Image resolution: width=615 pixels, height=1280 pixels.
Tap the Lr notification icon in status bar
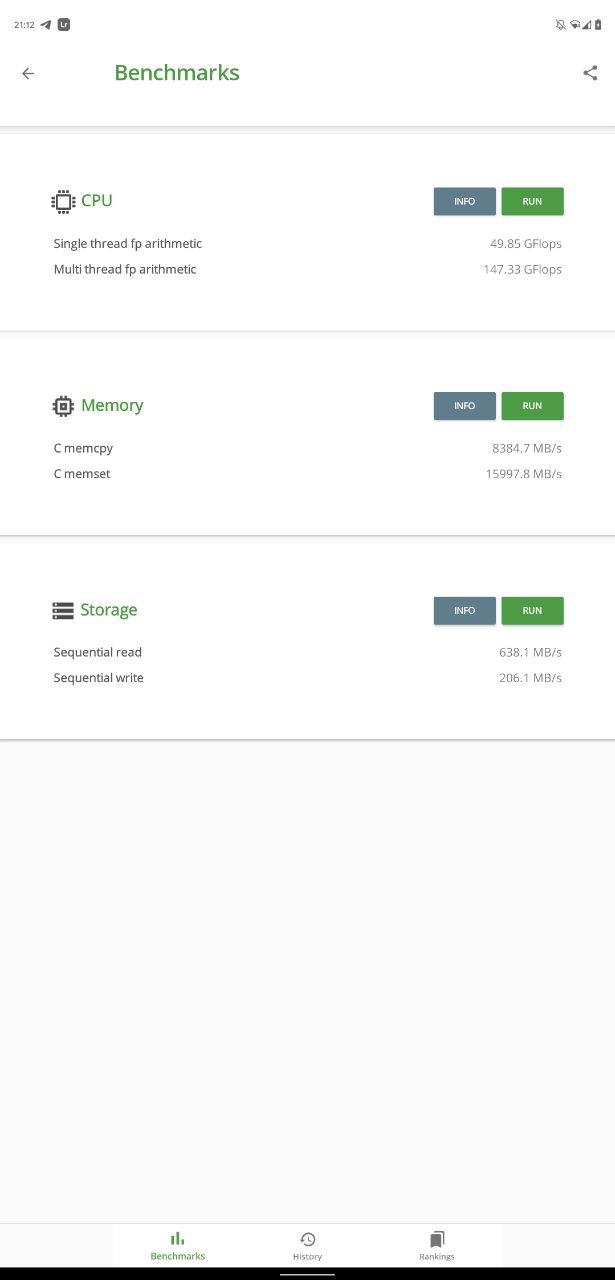pos(64,25)
